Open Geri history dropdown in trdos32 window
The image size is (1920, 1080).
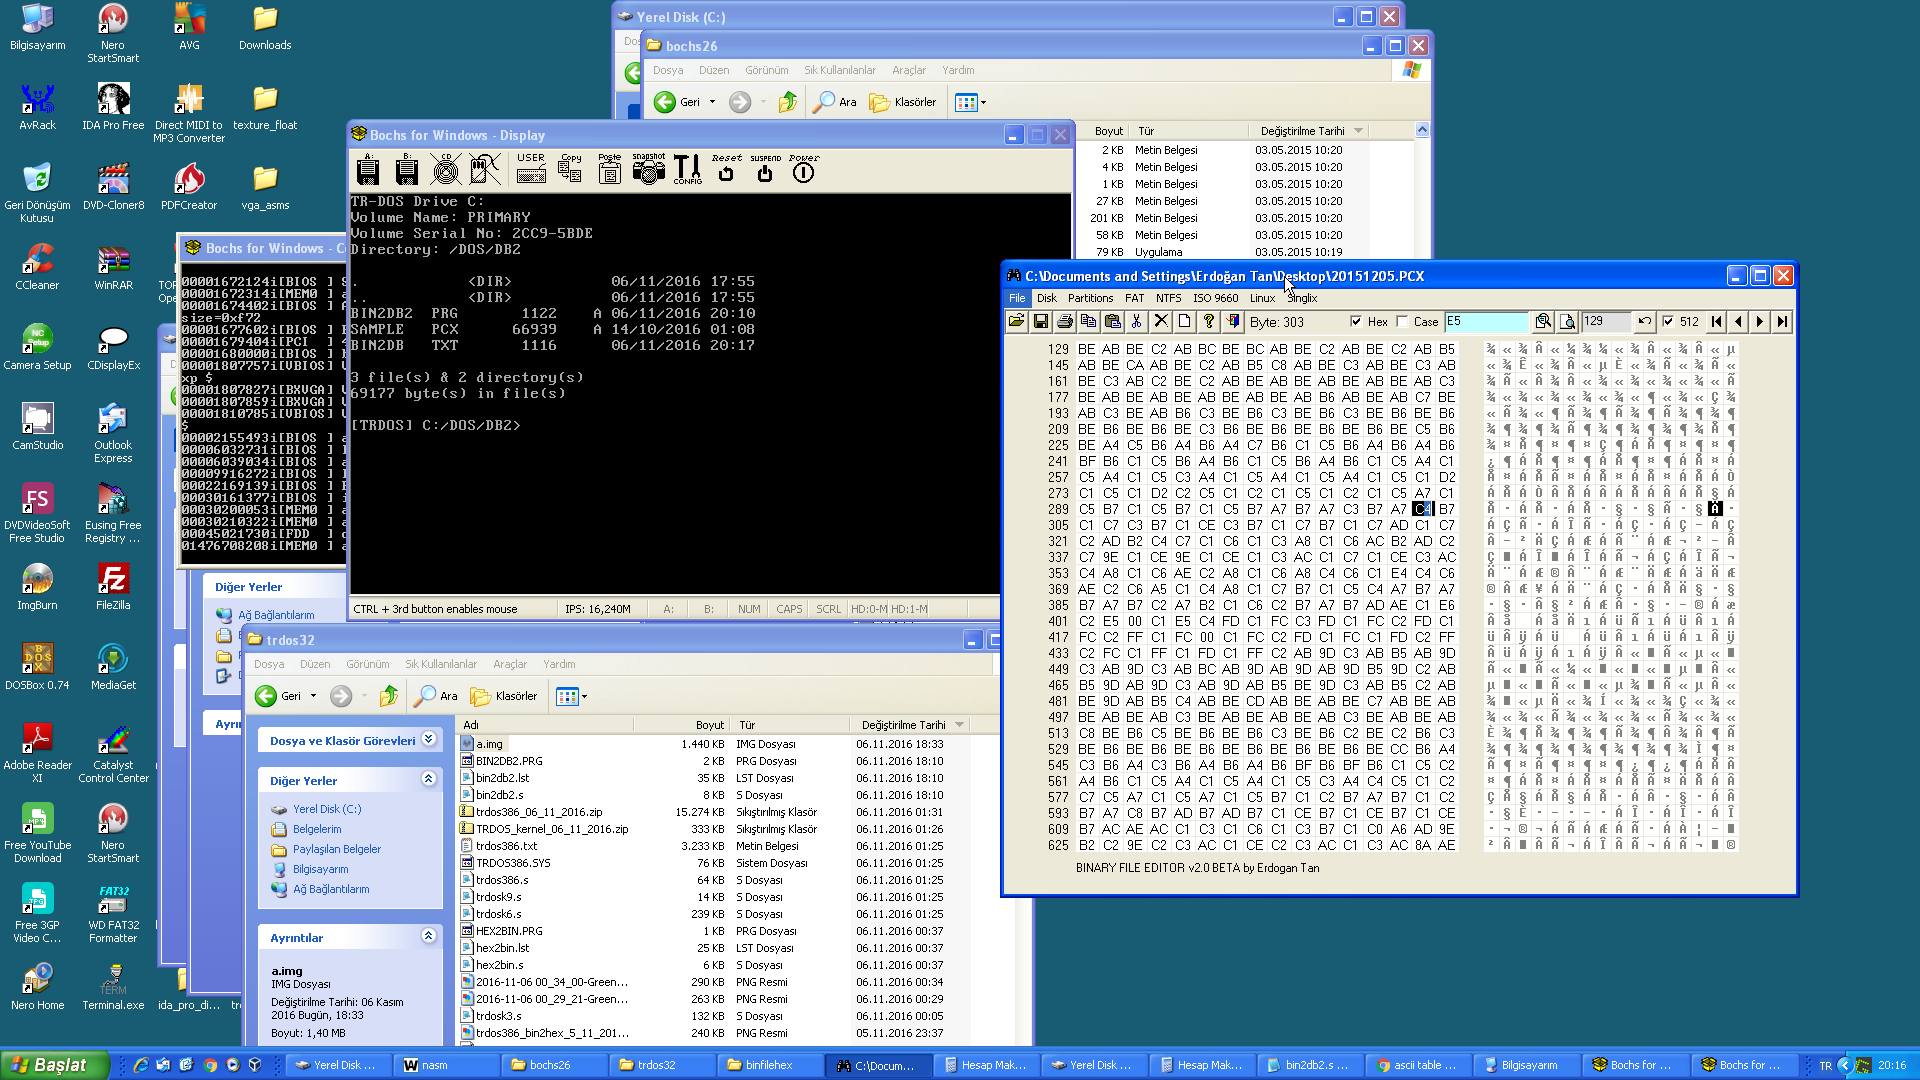(313, 696)
